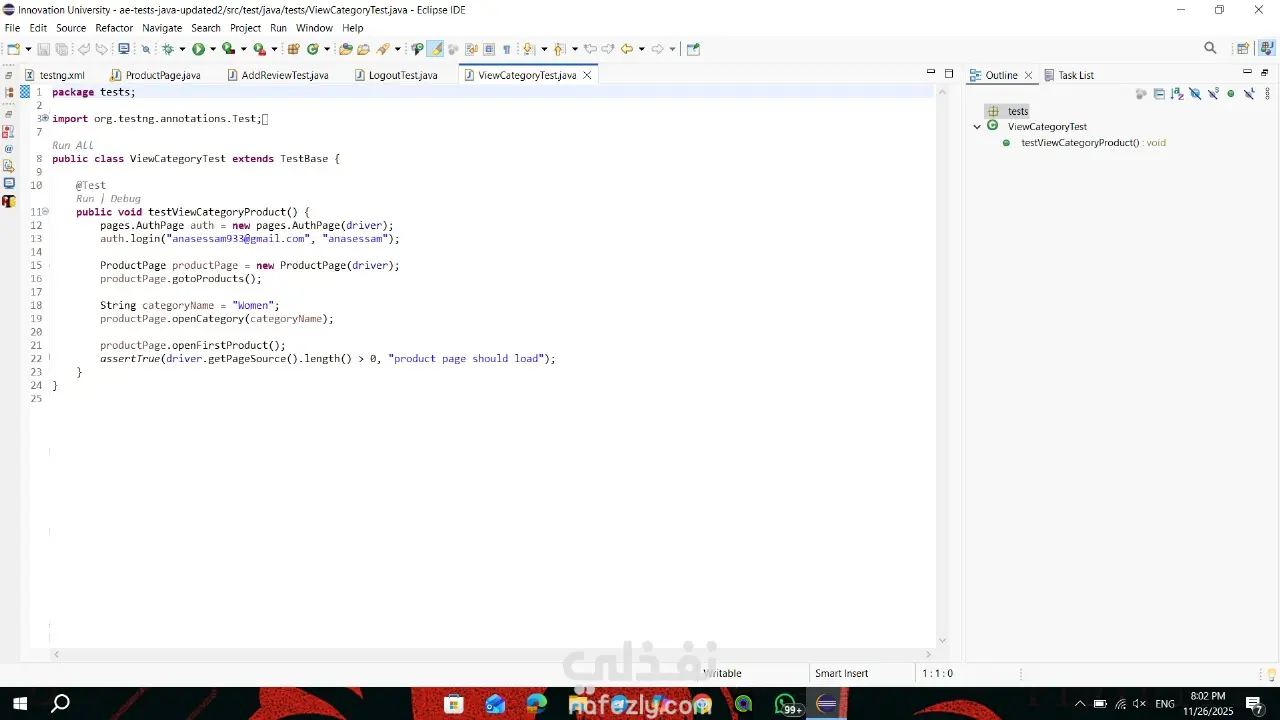Open the Debug dropdown arrow
This screenshot has height=720, width=1280.
(182, 49)
